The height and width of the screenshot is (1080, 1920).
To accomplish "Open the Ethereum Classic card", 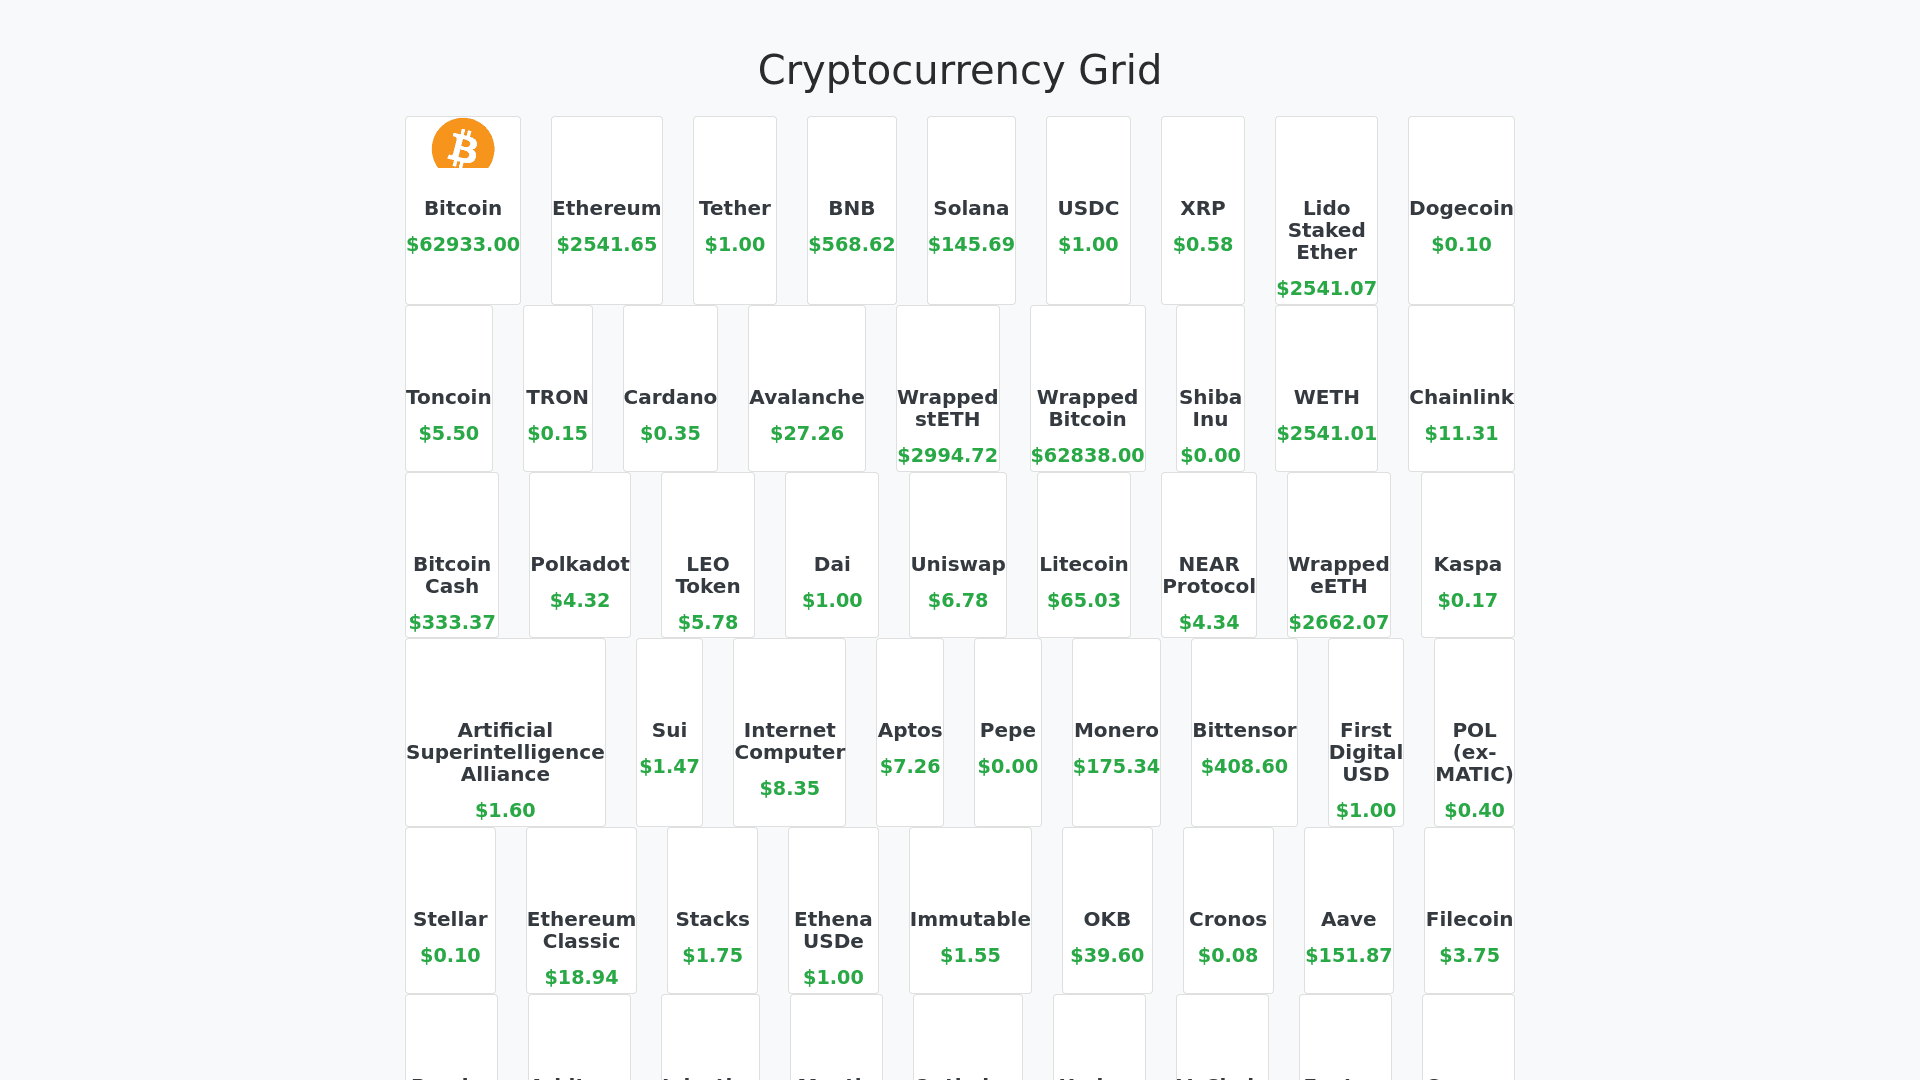I will 581,910.
